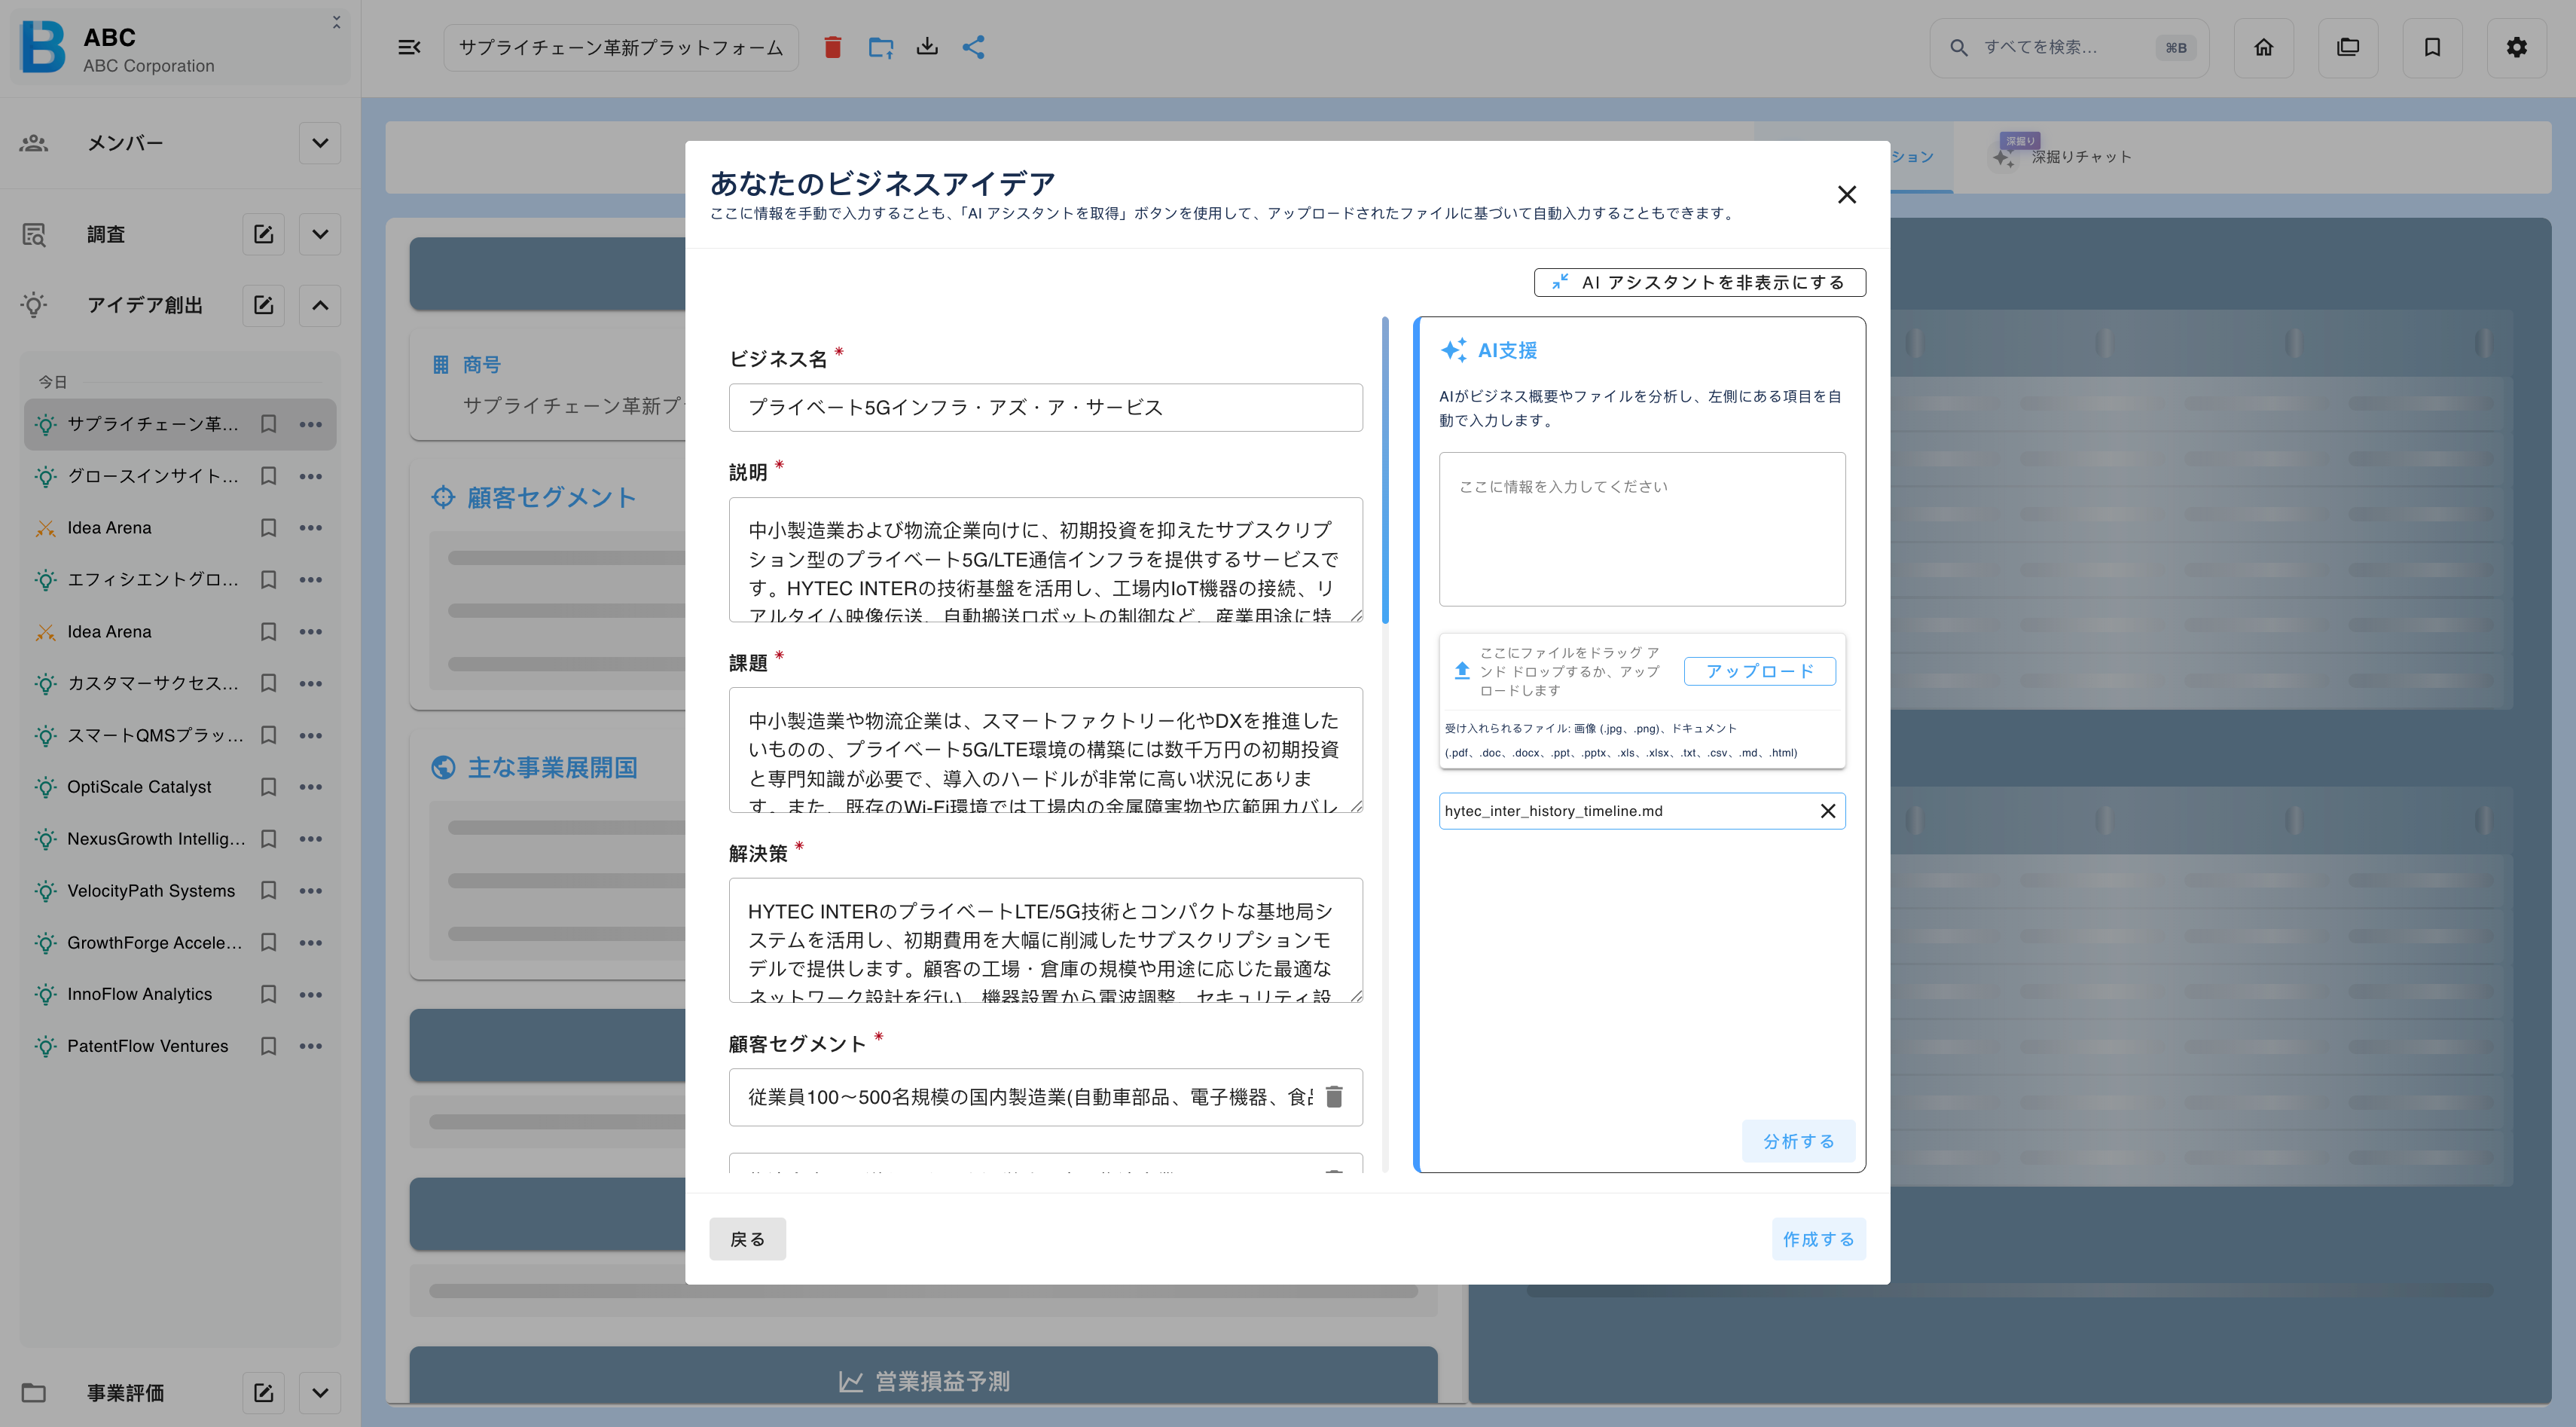Click the 分析する button
This screenshot has height=1427, width=2576.
click(1798, 1141)
